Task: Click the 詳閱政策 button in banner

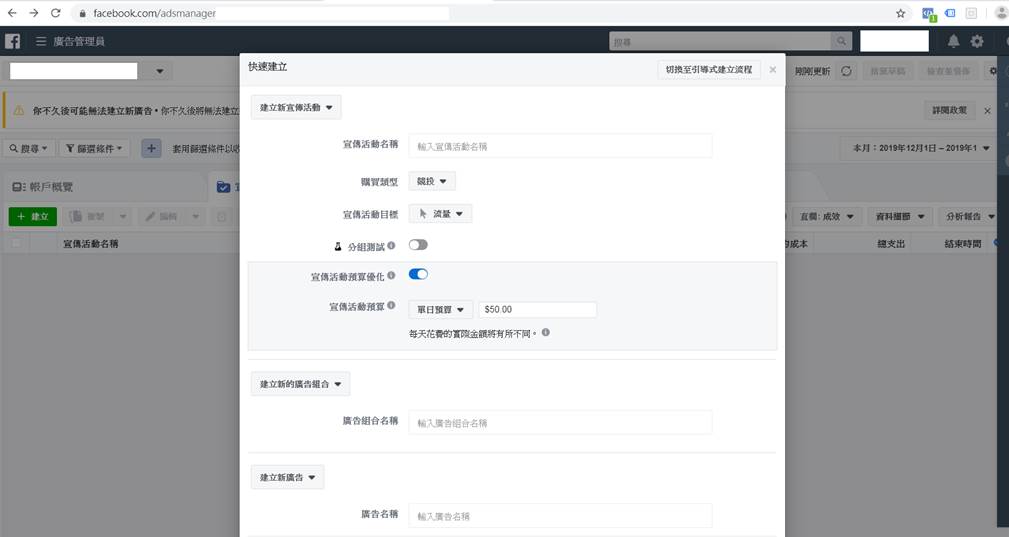Action: (950, 111)
